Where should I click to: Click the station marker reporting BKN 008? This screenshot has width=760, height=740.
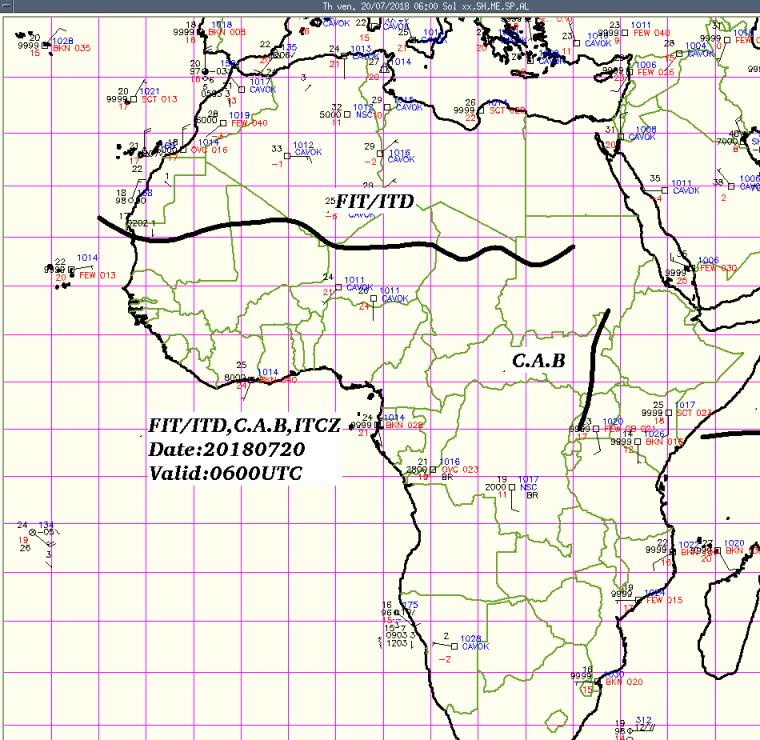(201, 32)
